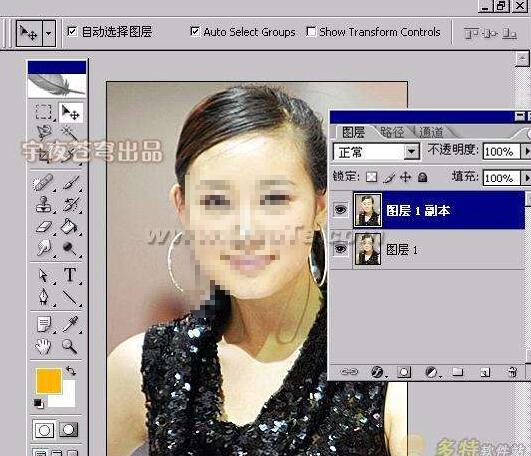Click the 图层 1 副本 thumbnail

point(367,210)
